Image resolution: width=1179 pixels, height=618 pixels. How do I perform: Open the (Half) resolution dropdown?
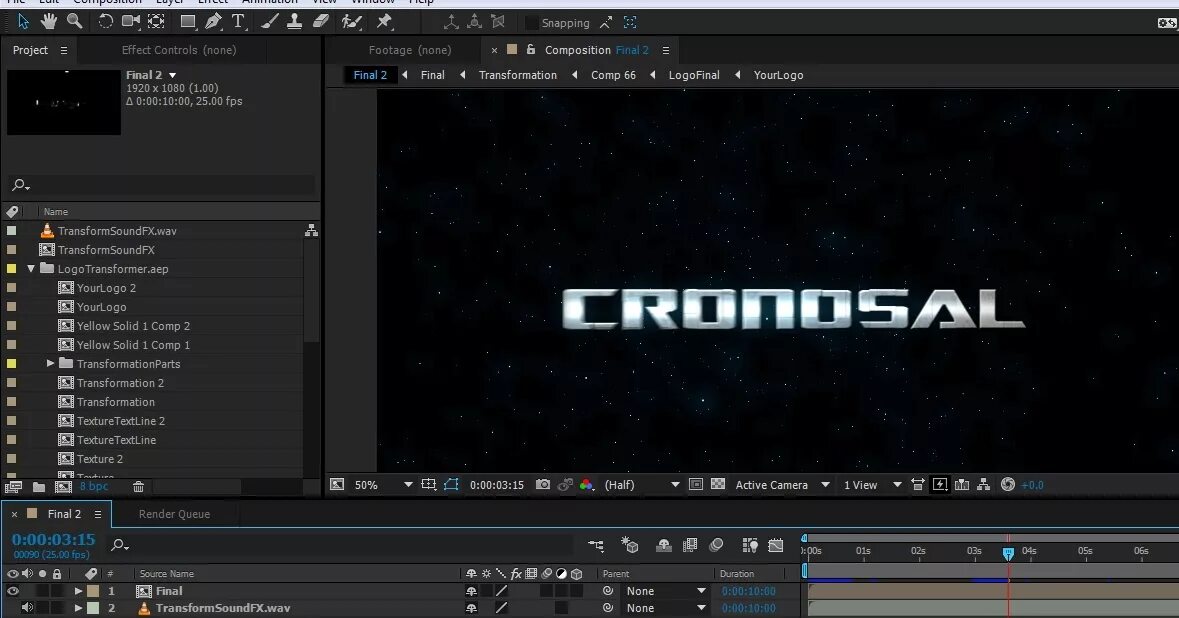point(641,485)
